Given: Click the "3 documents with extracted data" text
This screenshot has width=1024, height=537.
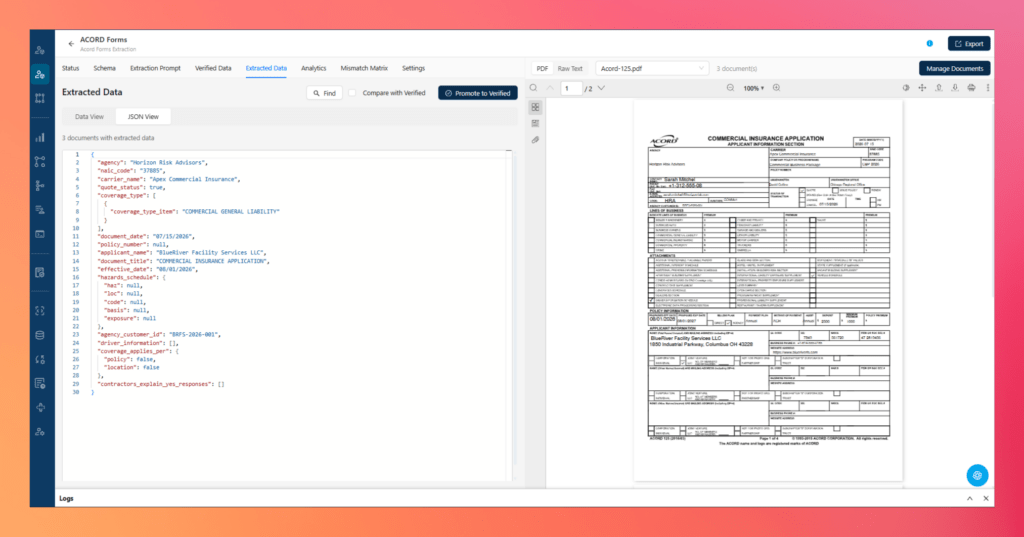Looking at the screenshot, I should (108, 138).
